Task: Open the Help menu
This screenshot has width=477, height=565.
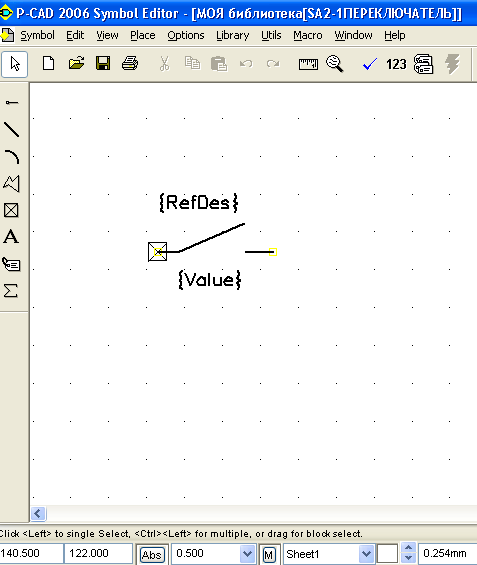Action: [394, 35]
